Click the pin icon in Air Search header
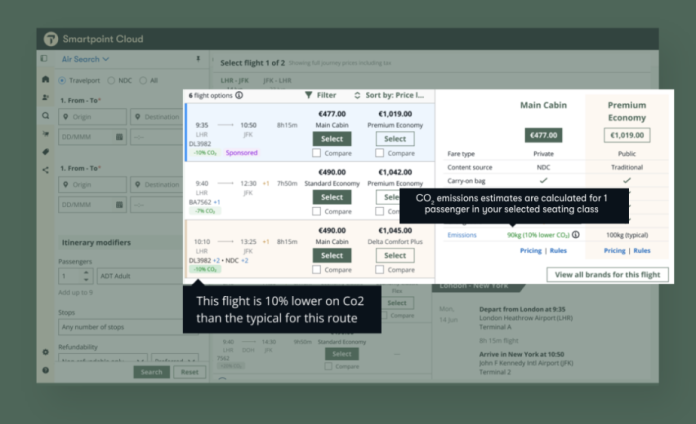This screenshot has width=696, height=424. [198, 59]
